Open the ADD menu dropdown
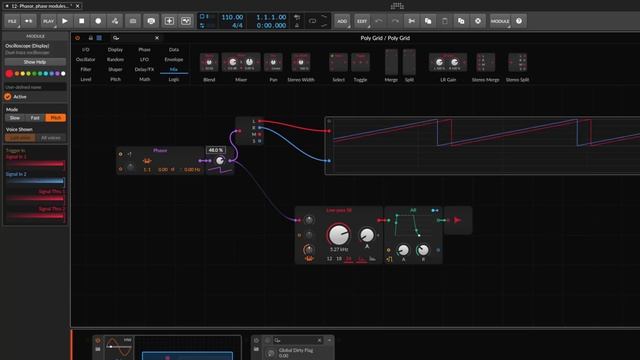 tap(342, 21)
